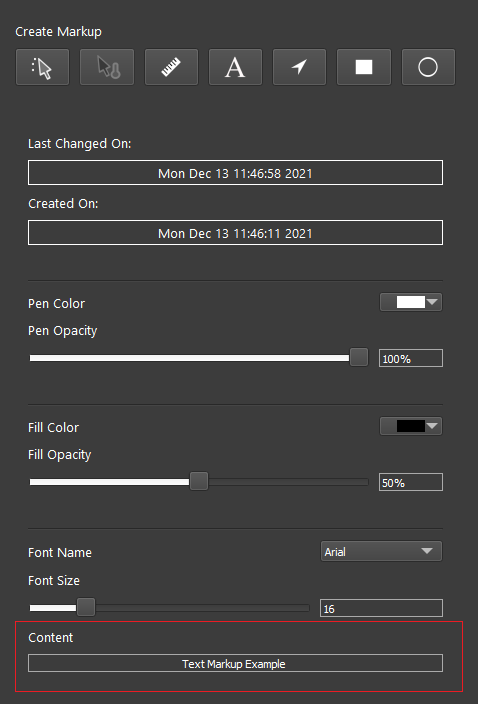The width and height of the screenshot is (478, 704).
Task: Click the temperature probe cursor tool
Action: point(107,67)
